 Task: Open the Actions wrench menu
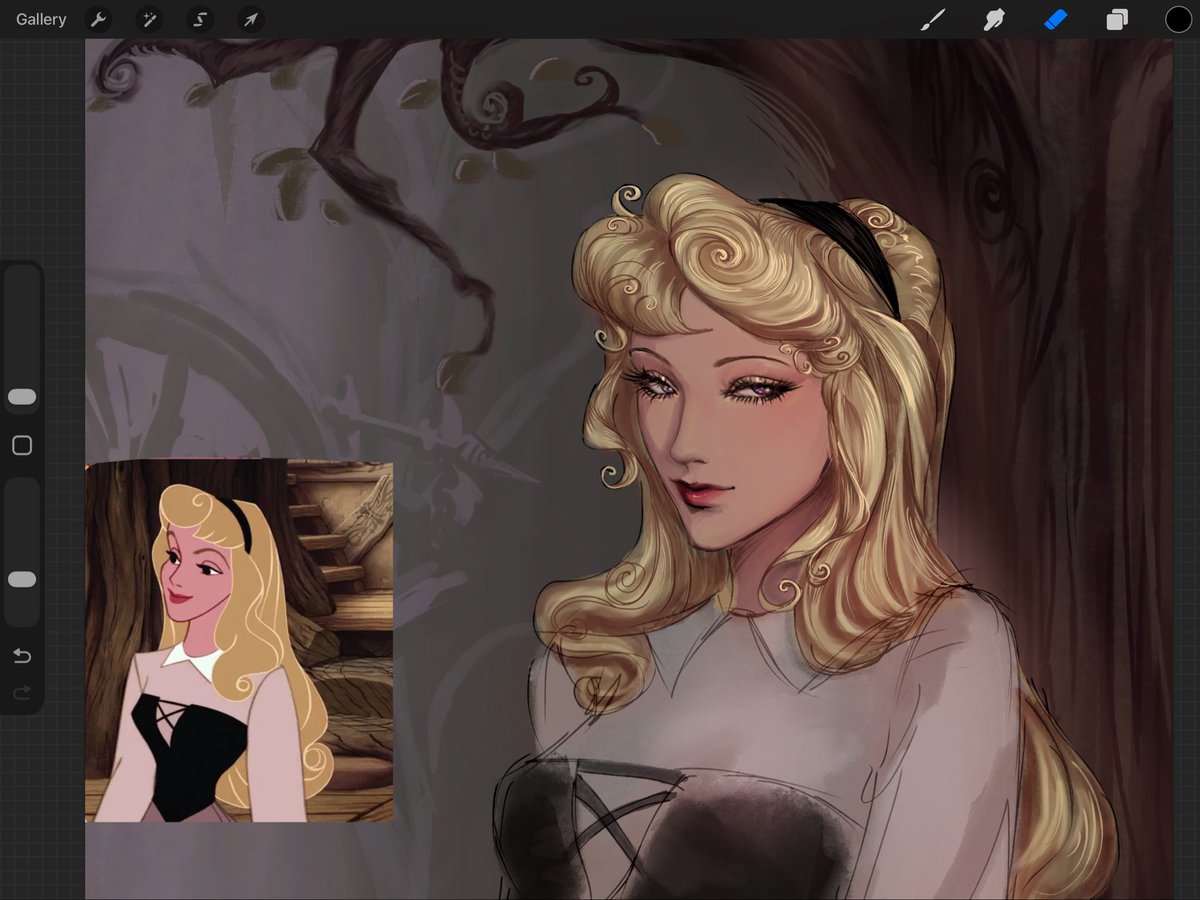[x=98, y=19]
